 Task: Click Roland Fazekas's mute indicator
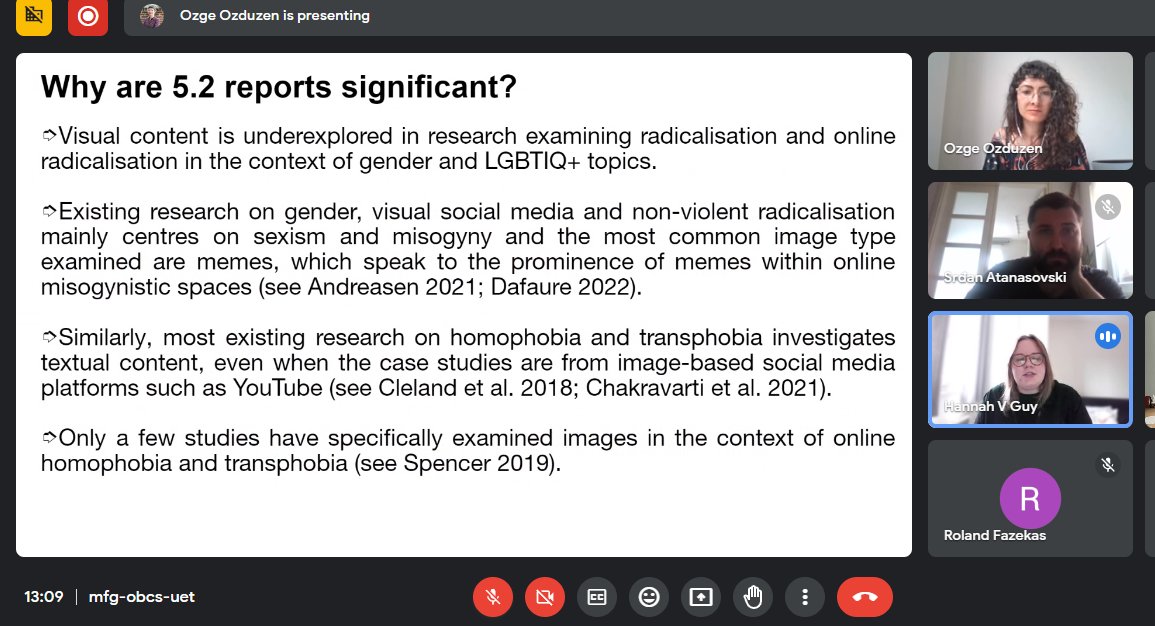(x=1107, y=464)
